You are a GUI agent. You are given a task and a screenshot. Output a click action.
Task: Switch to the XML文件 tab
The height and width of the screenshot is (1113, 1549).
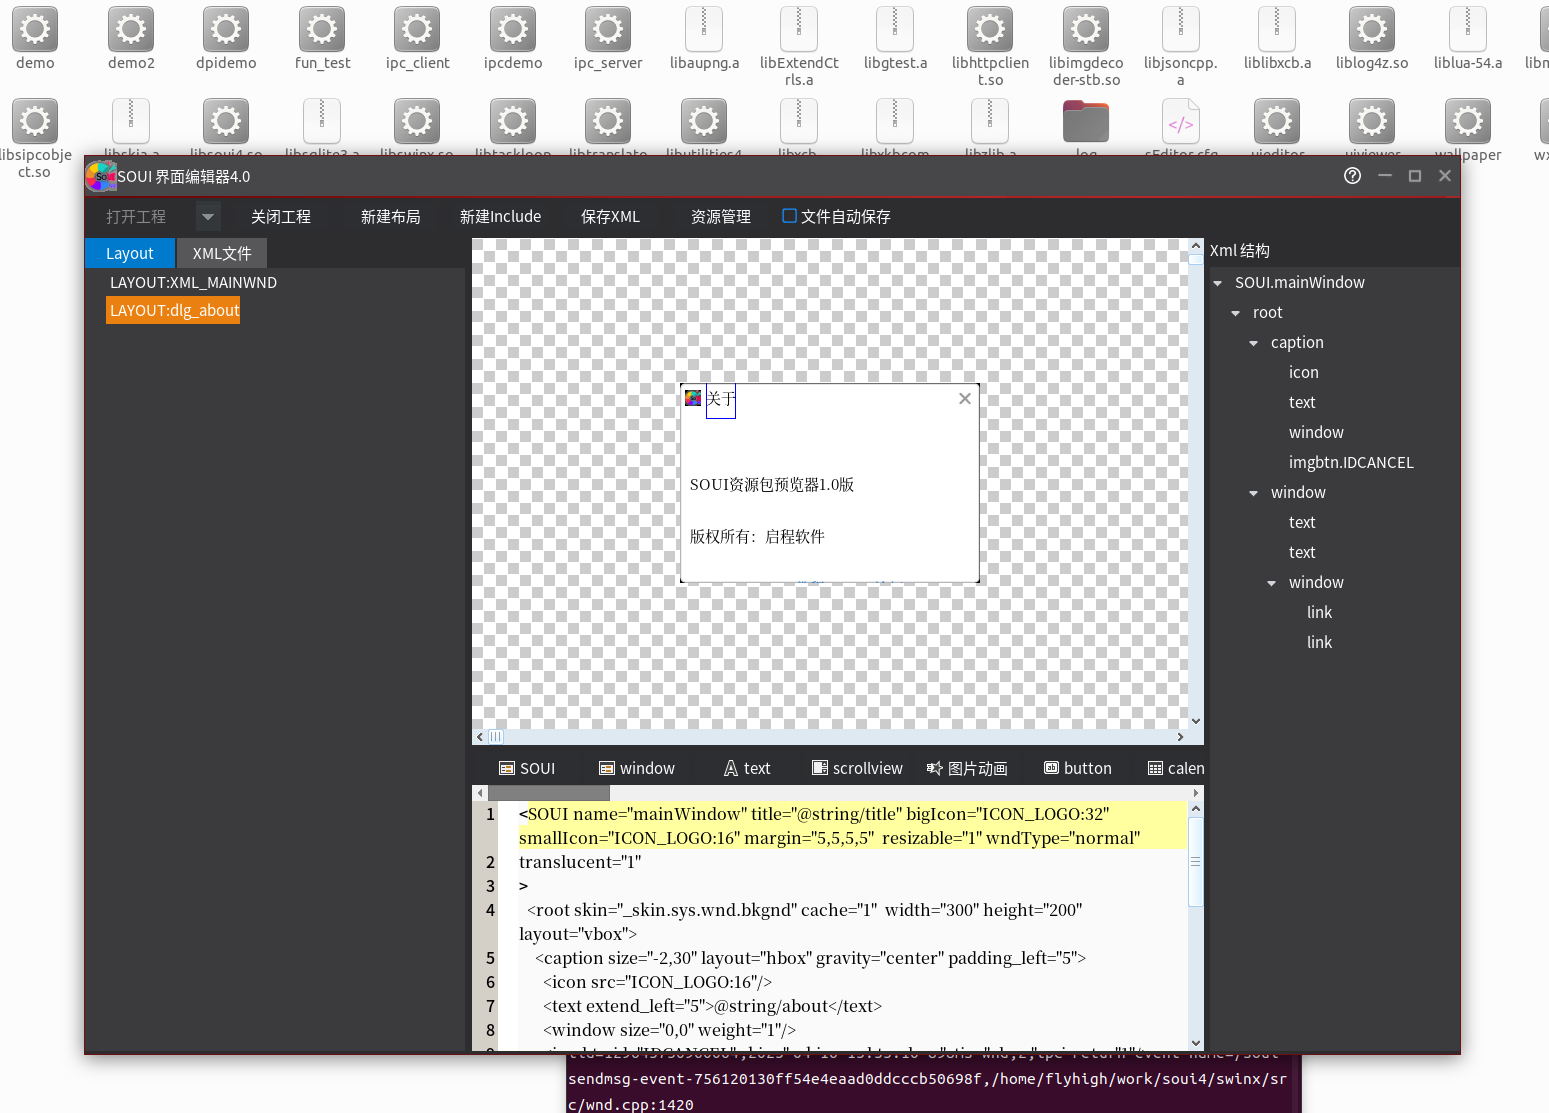pos(222,253)
